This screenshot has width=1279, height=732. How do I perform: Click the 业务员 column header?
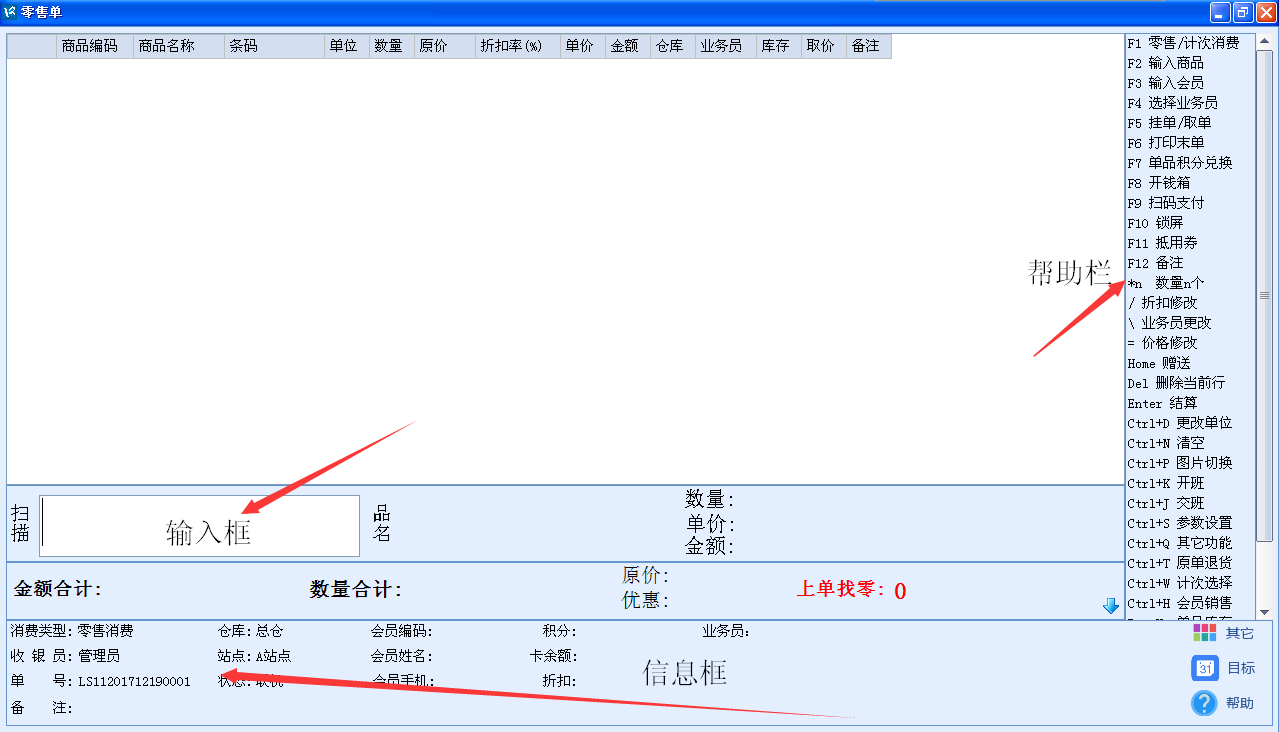click(725, 46)
